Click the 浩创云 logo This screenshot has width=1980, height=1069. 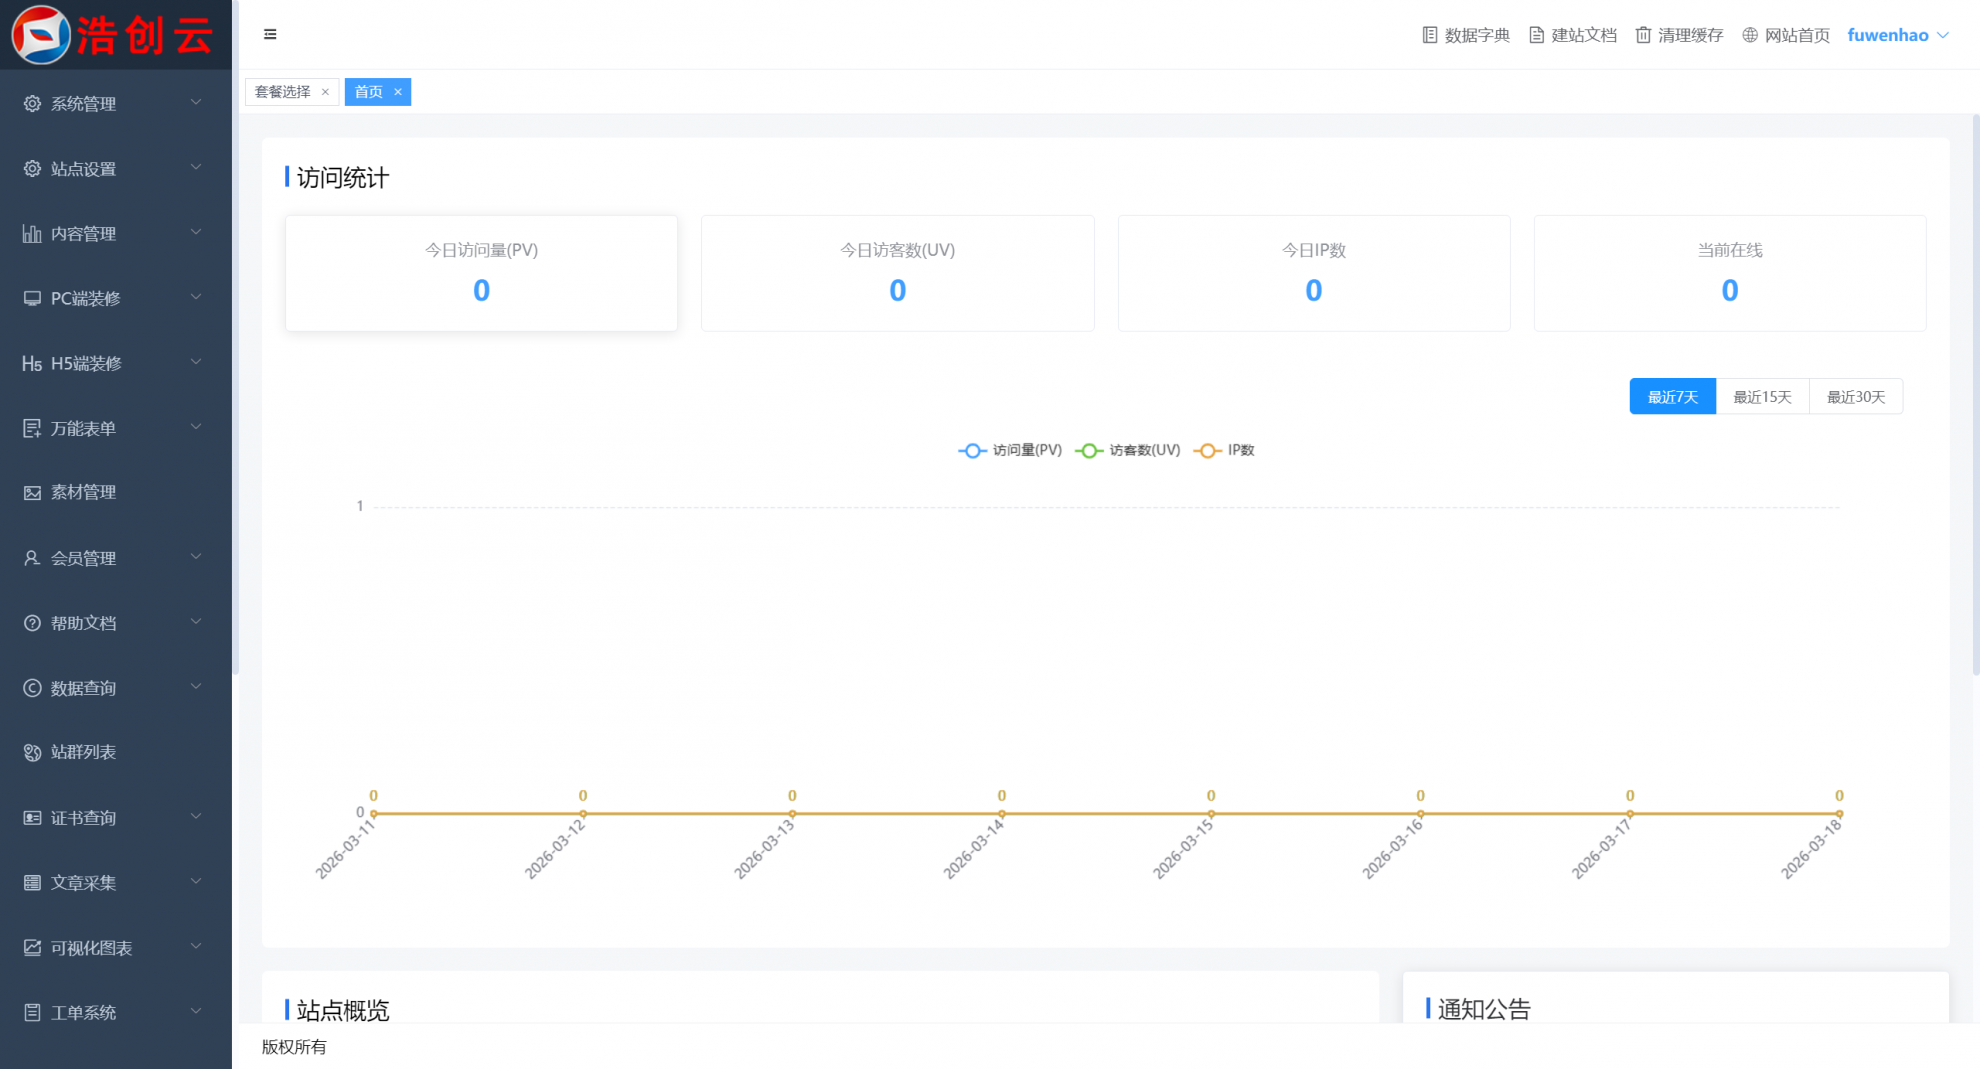click(x=115, y=35)
